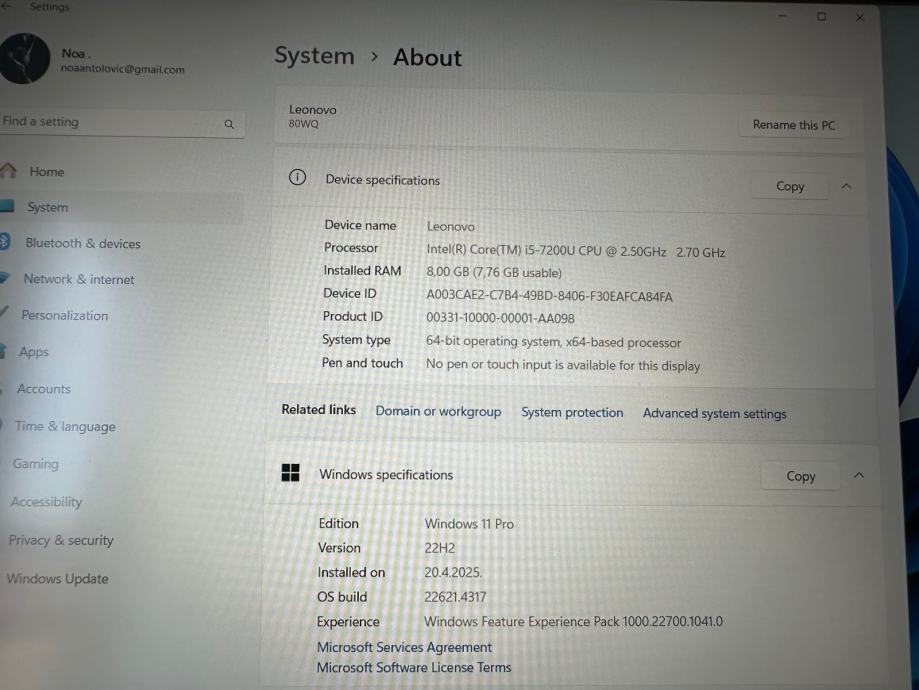Click the Experience pack value text

573,621
